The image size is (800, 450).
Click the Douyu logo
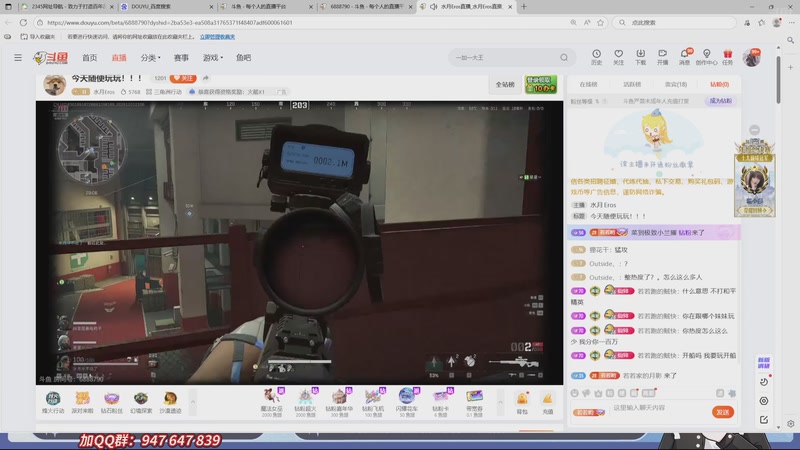coord(51,58)
